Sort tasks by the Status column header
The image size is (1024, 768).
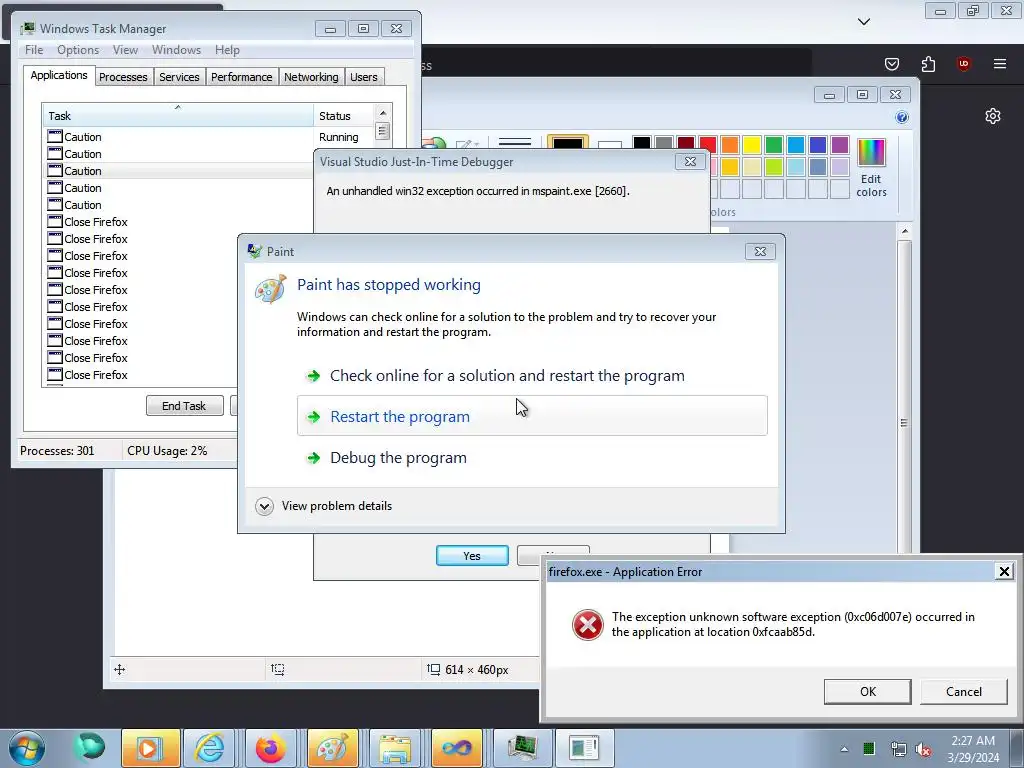click(343, 116)
